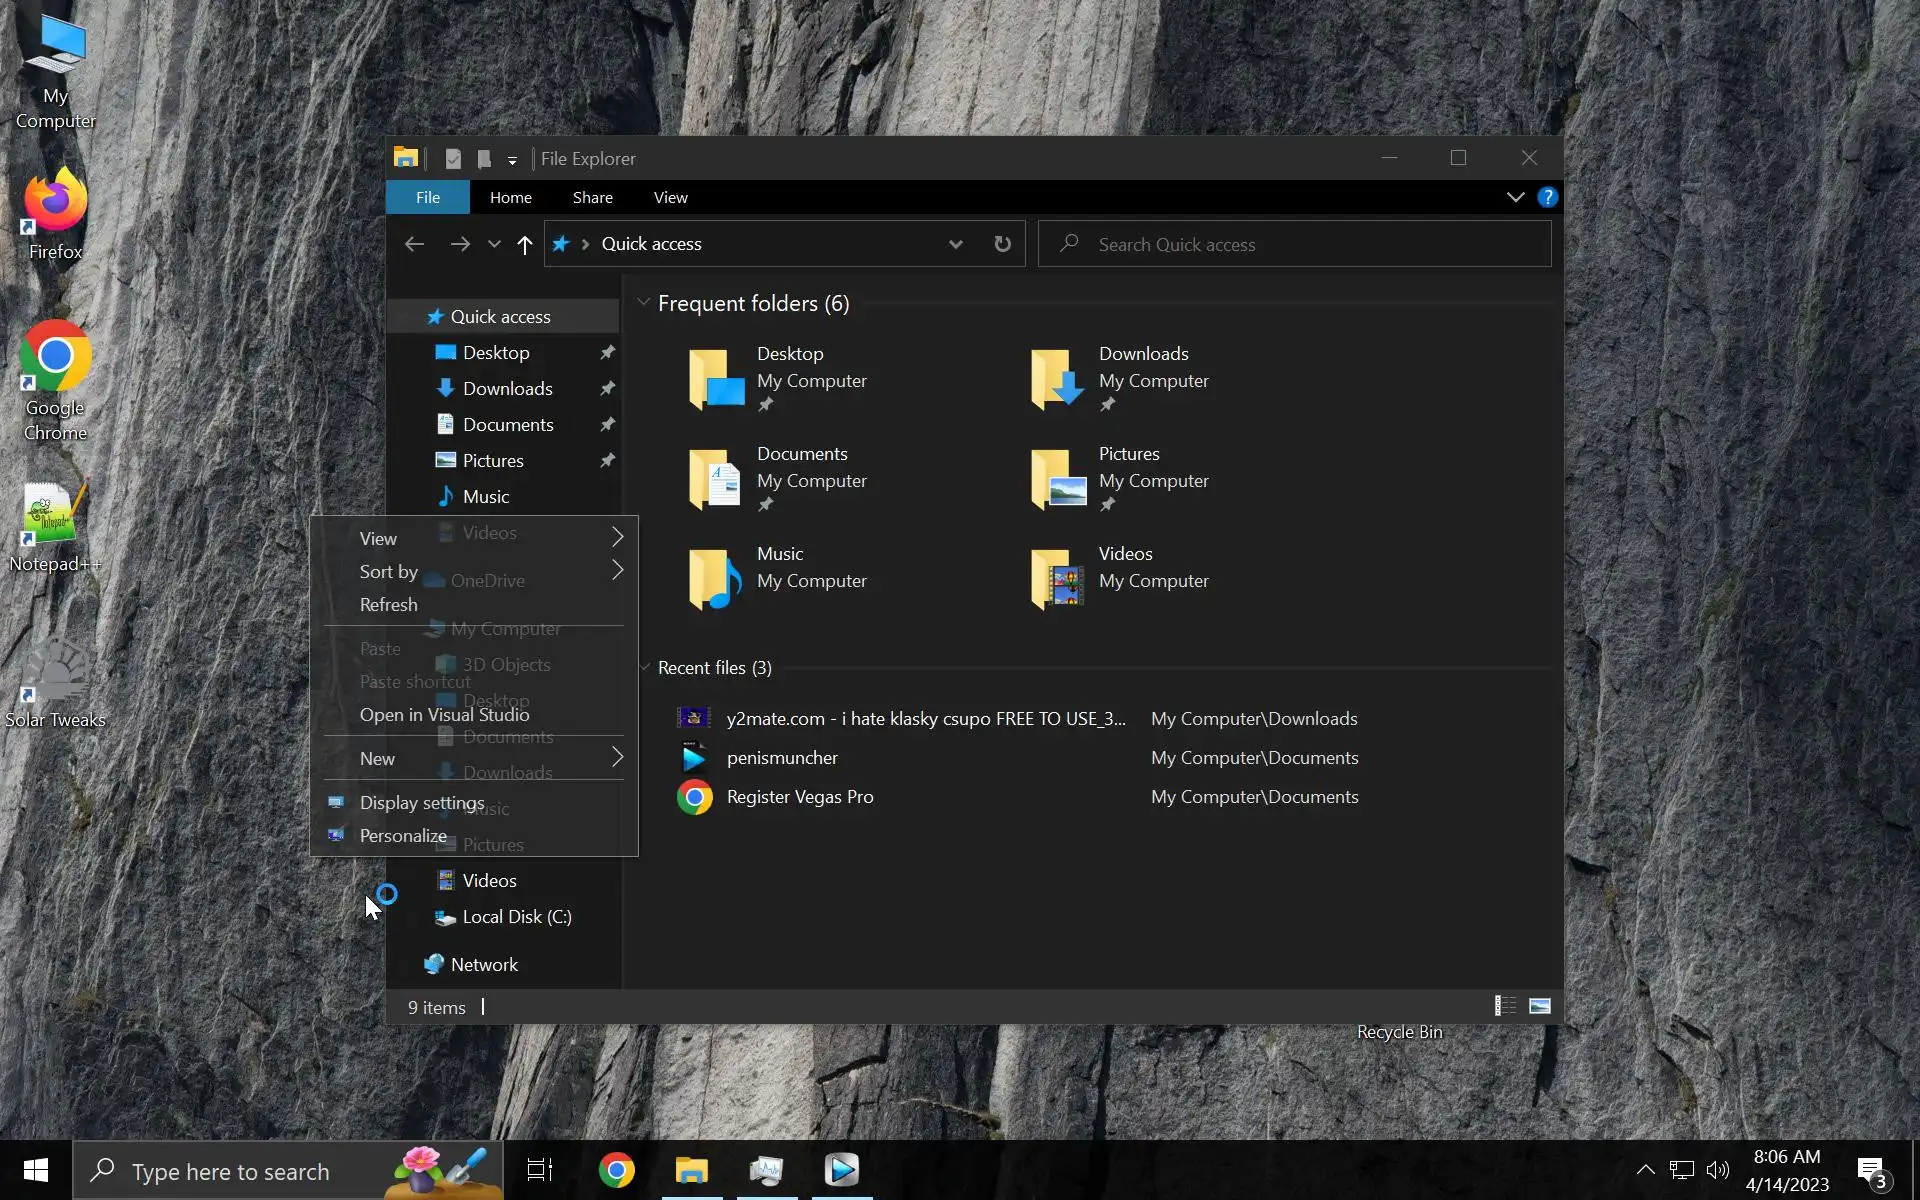Open the File Explorer help icon
Screen dimensions: 1920x1200
[x=1547, y=197]
